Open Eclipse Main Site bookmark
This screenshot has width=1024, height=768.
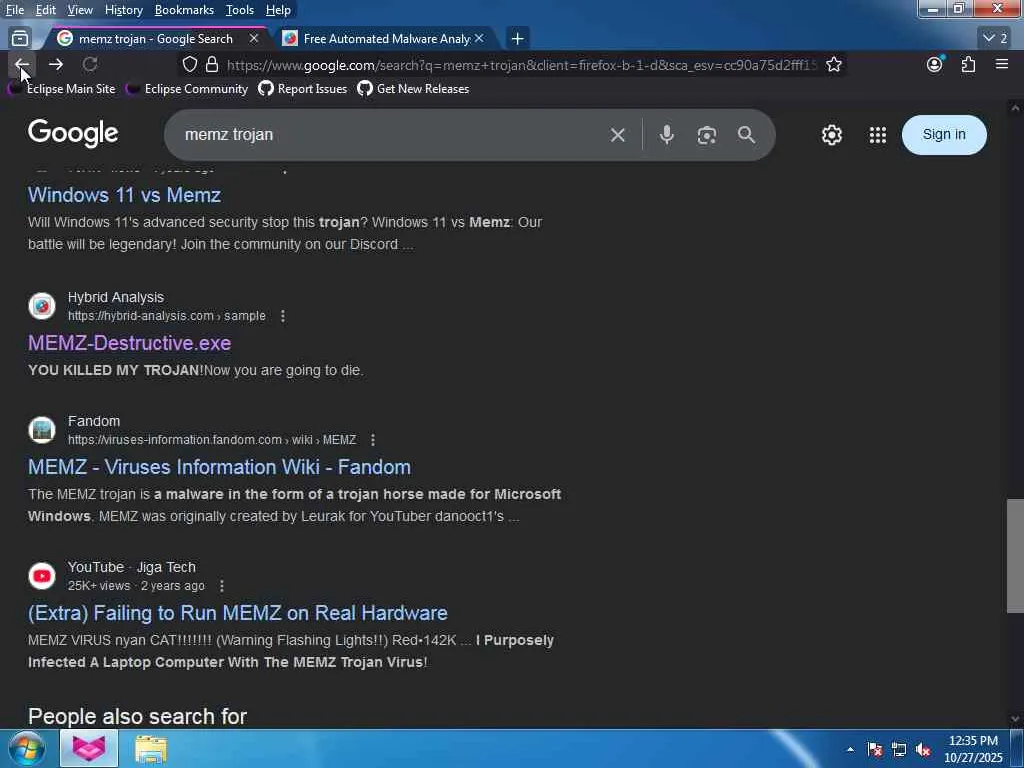tap(61, 89)
